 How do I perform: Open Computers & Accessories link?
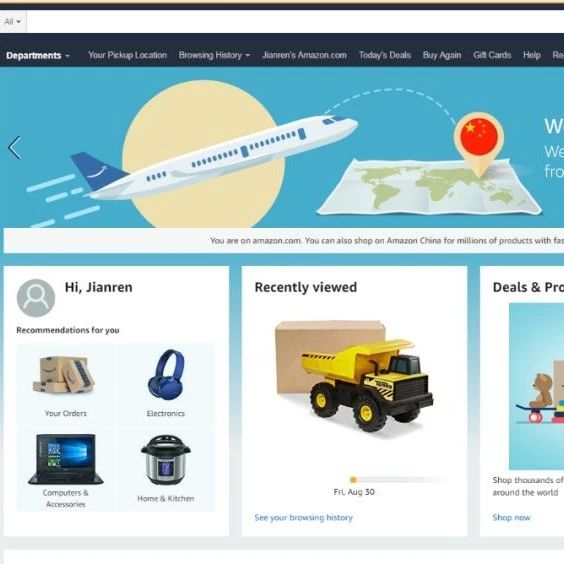65,498
